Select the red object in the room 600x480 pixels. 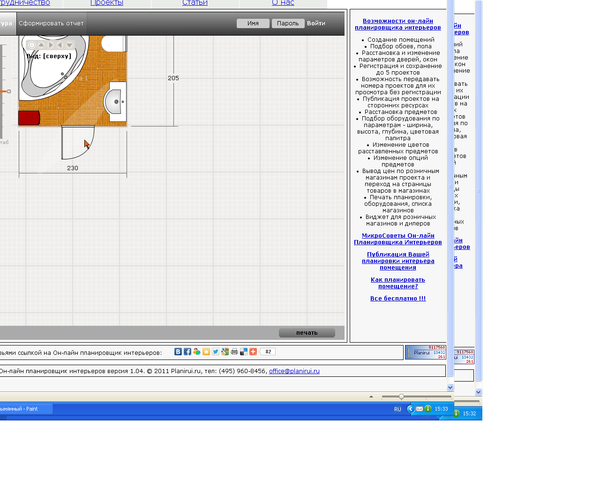pos(28,118)
